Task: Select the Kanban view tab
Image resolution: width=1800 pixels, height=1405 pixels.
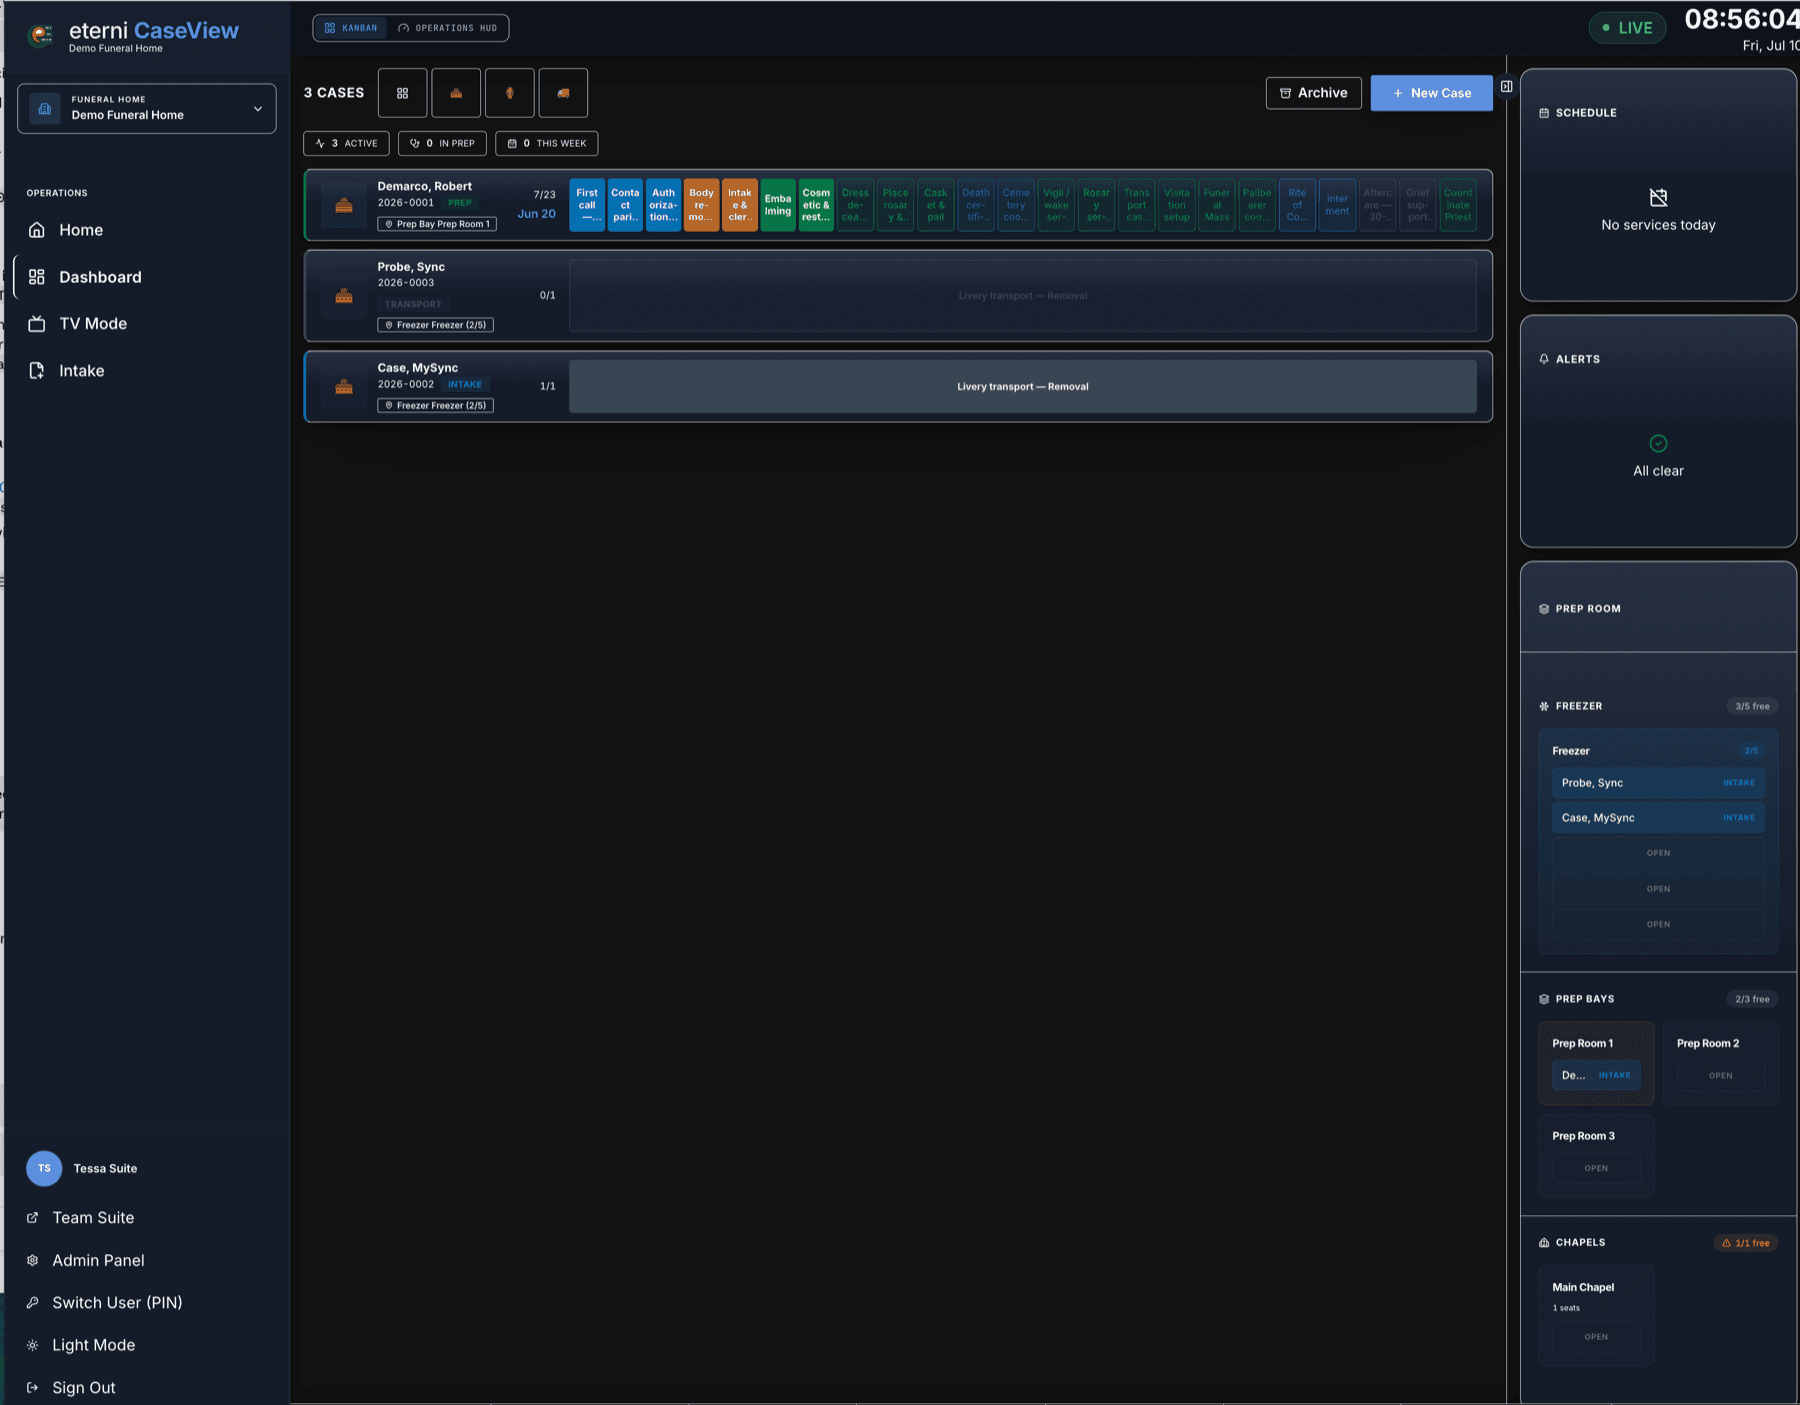Action: tap(351, 28)
